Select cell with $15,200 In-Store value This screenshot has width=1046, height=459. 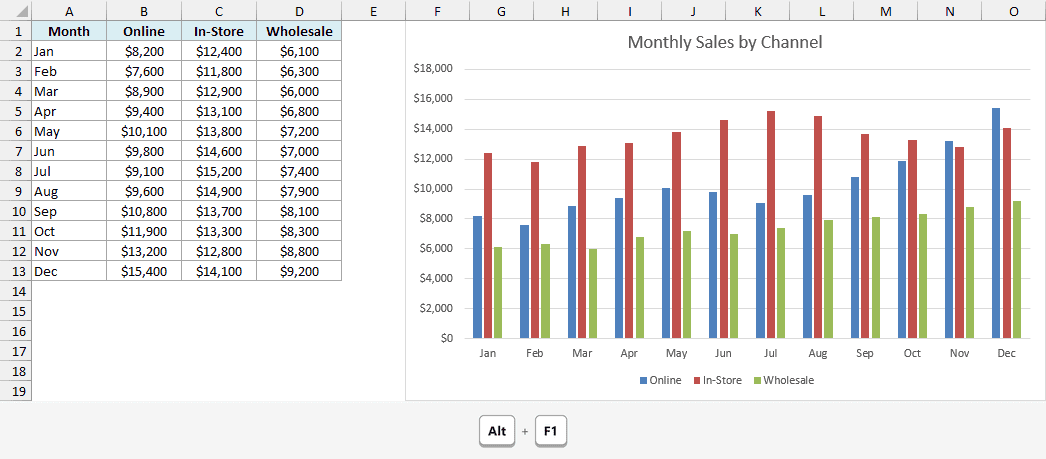219,171
